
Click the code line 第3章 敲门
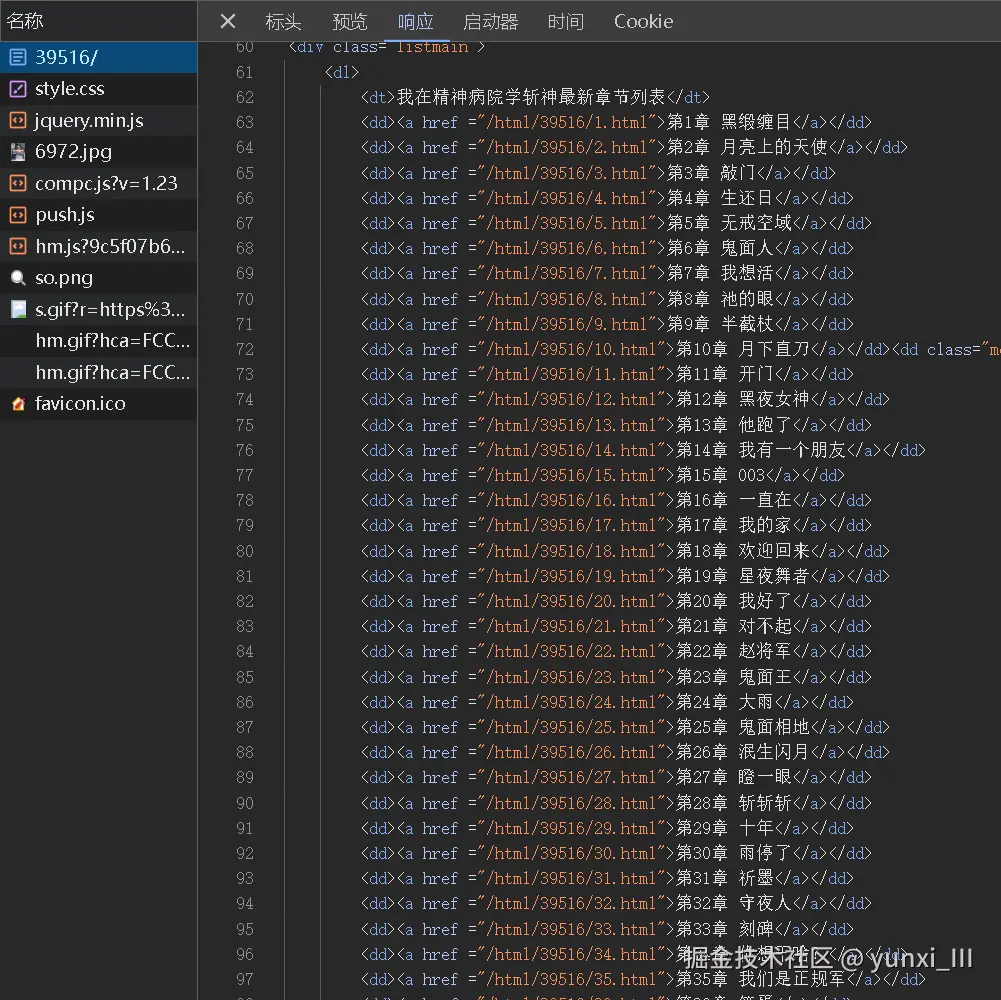point(598,173)
